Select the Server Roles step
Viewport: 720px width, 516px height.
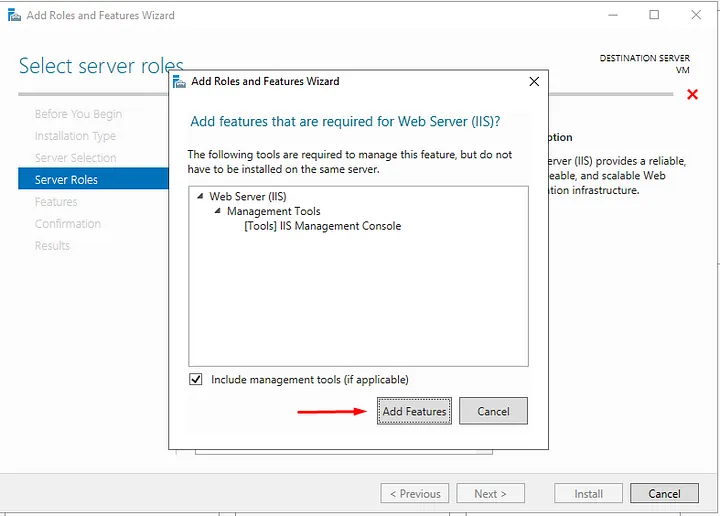click(66, 180)
